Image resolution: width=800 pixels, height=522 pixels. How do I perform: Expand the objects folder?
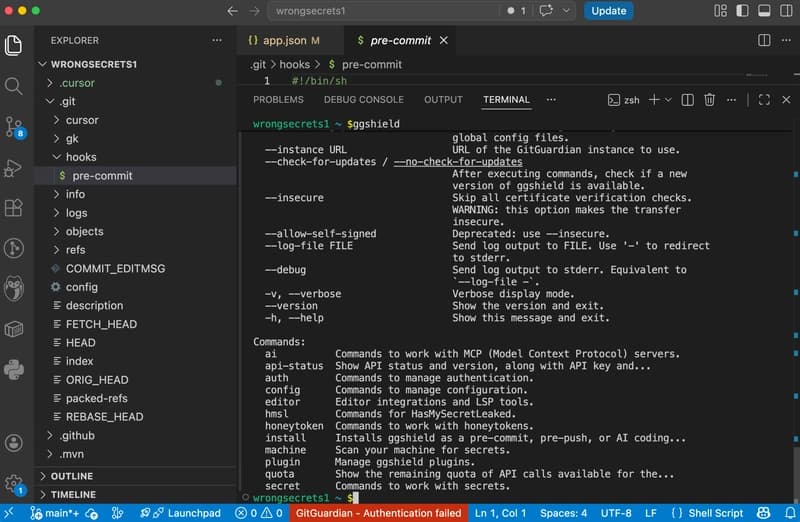[x=136, y=231]
